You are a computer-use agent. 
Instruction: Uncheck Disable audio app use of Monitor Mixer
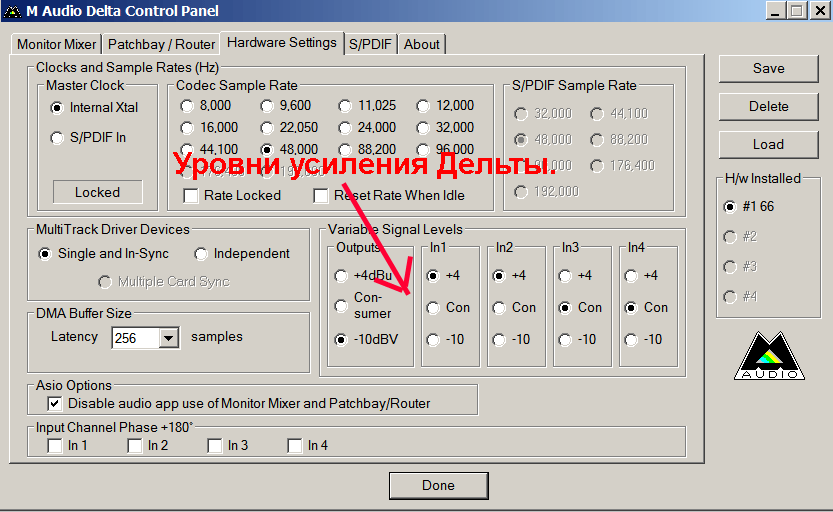point(55,404)
